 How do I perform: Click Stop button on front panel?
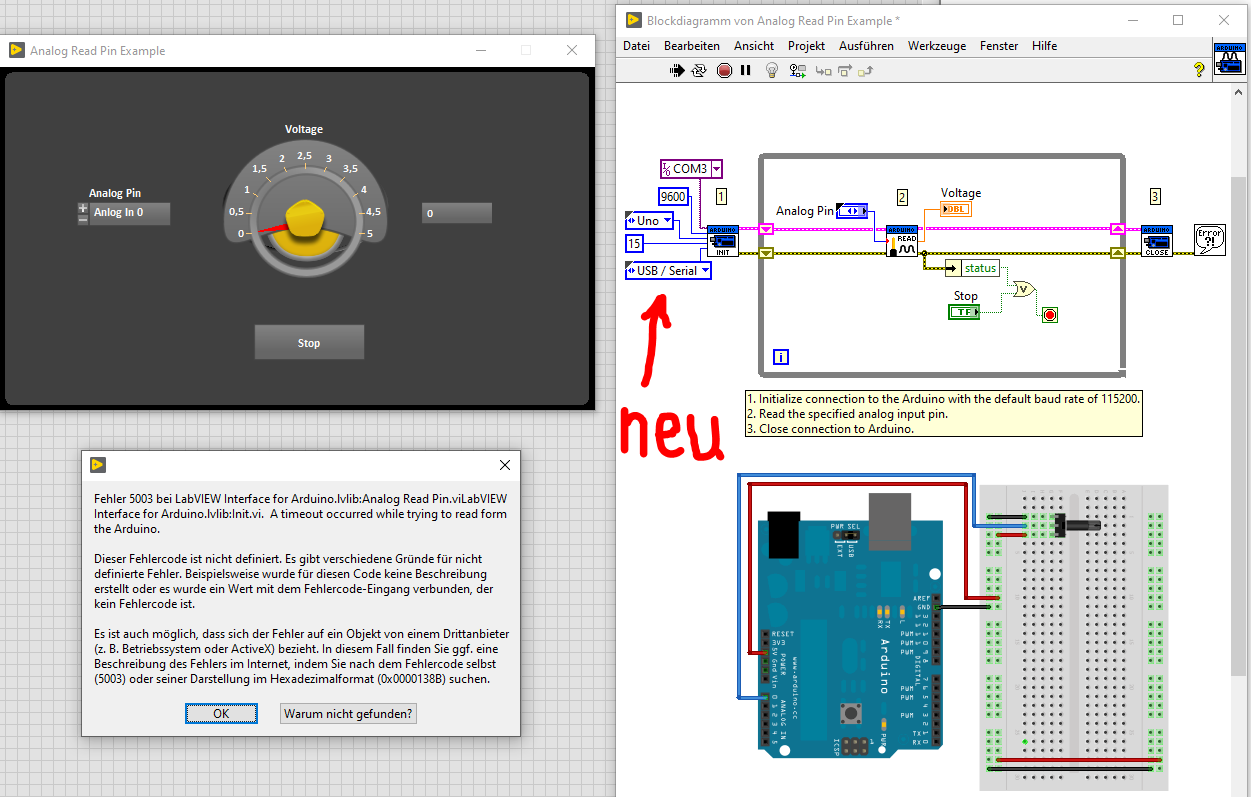pos(309,343)
